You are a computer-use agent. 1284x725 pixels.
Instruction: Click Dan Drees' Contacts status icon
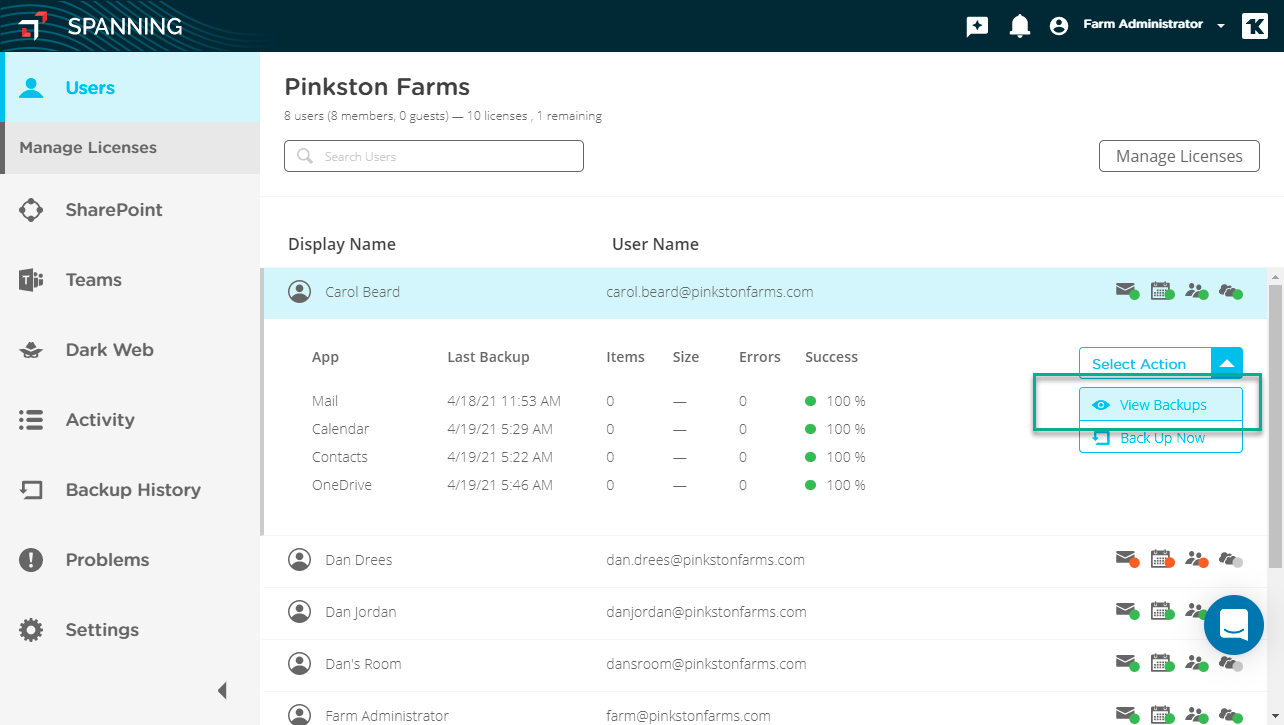1196,559
